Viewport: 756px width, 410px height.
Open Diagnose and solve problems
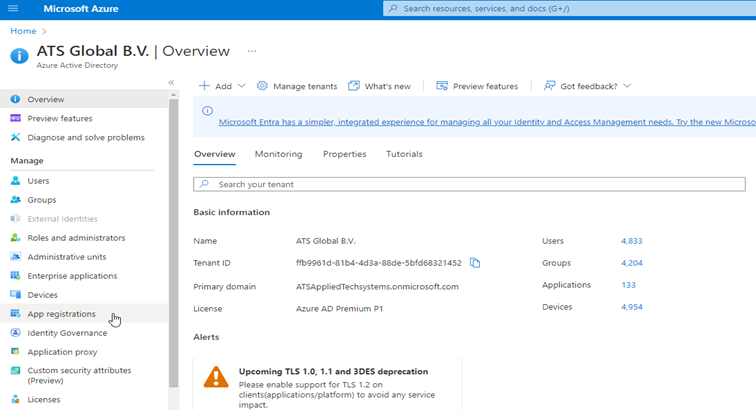tap(85, 138)
